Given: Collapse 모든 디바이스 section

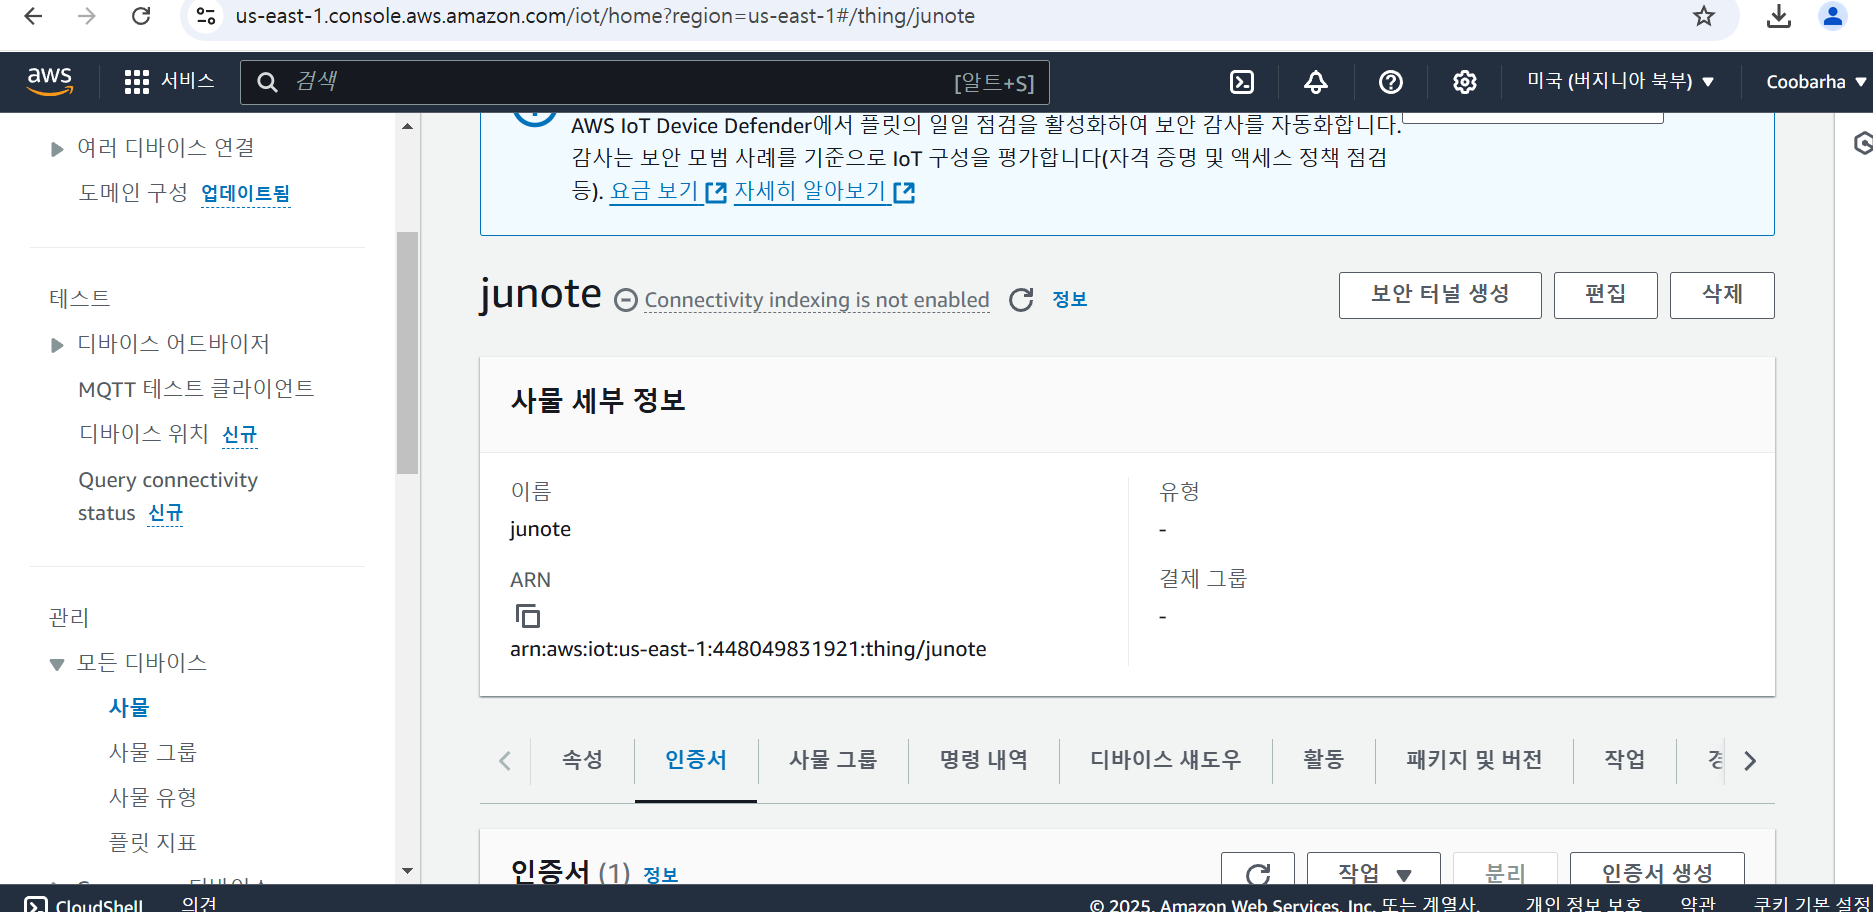Looking at the screenshot, I should click(x=57, y=664).
